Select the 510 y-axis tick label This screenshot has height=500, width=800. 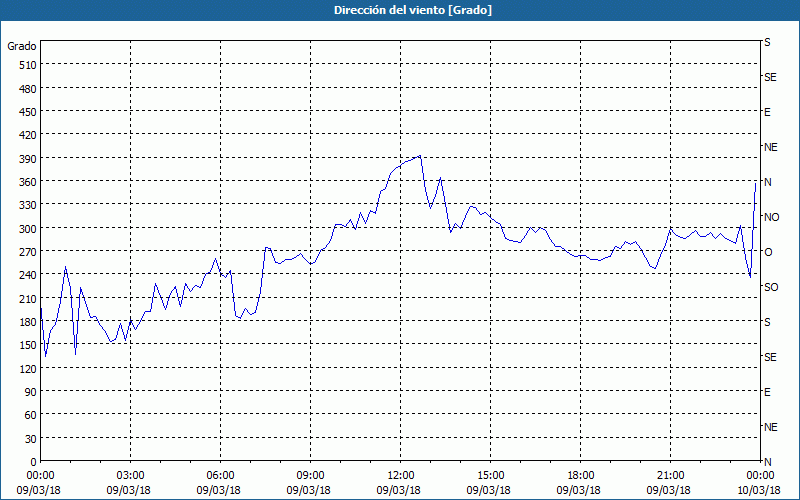(28, 65)
